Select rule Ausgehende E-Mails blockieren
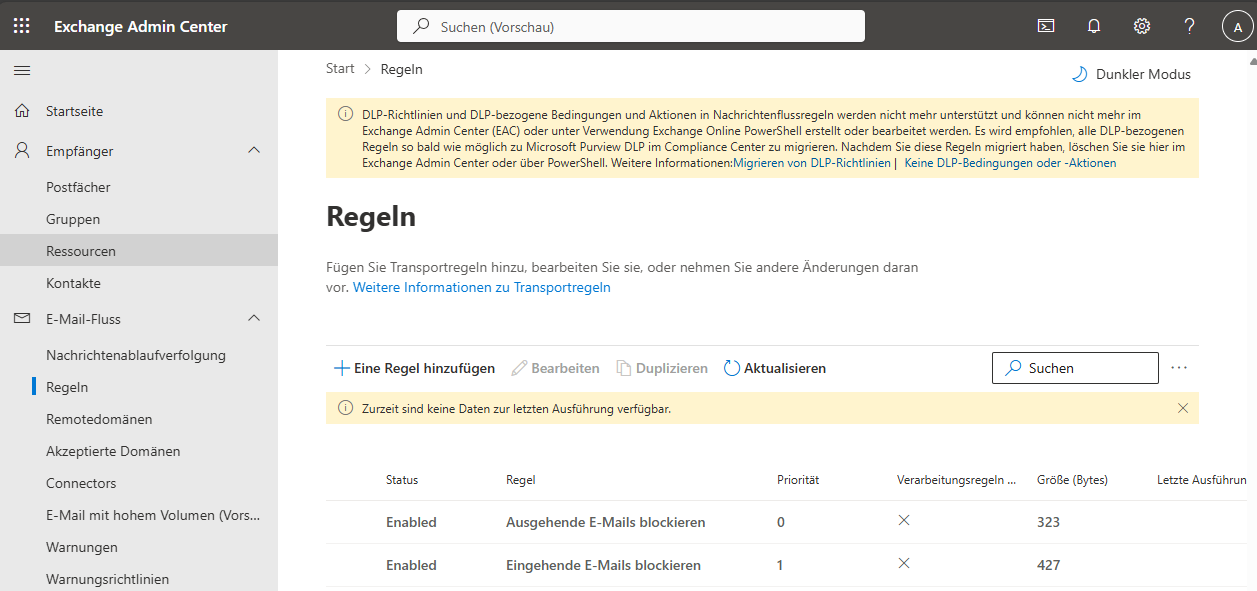The width and height of the screenshot is (1257, 591). point(605,522)
